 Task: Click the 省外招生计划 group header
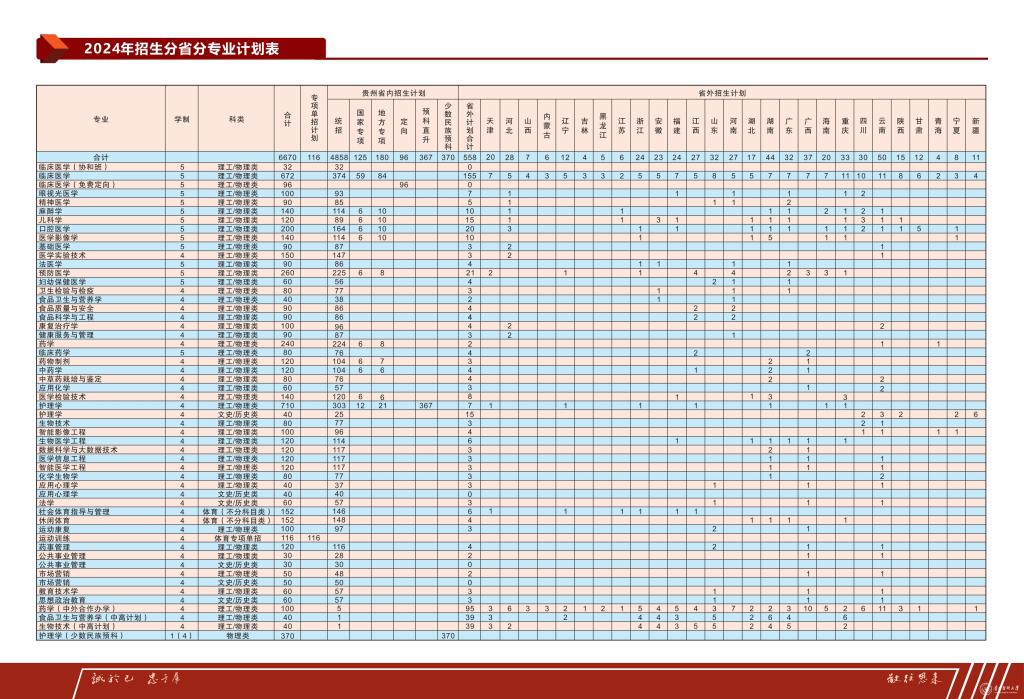(722, 93)
